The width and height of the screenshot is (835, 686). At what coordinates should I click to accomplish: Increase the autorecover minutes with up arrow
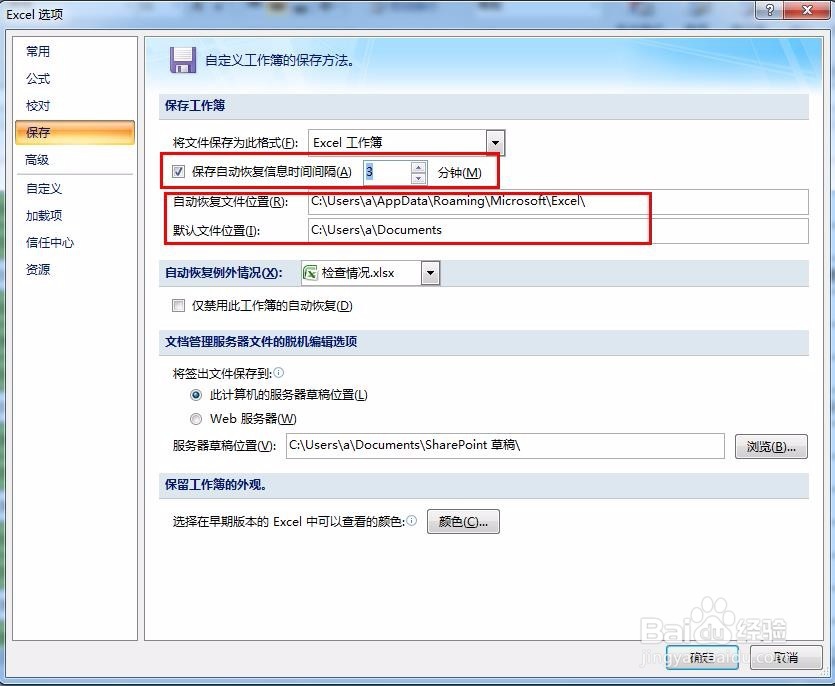tap(419, 167)
